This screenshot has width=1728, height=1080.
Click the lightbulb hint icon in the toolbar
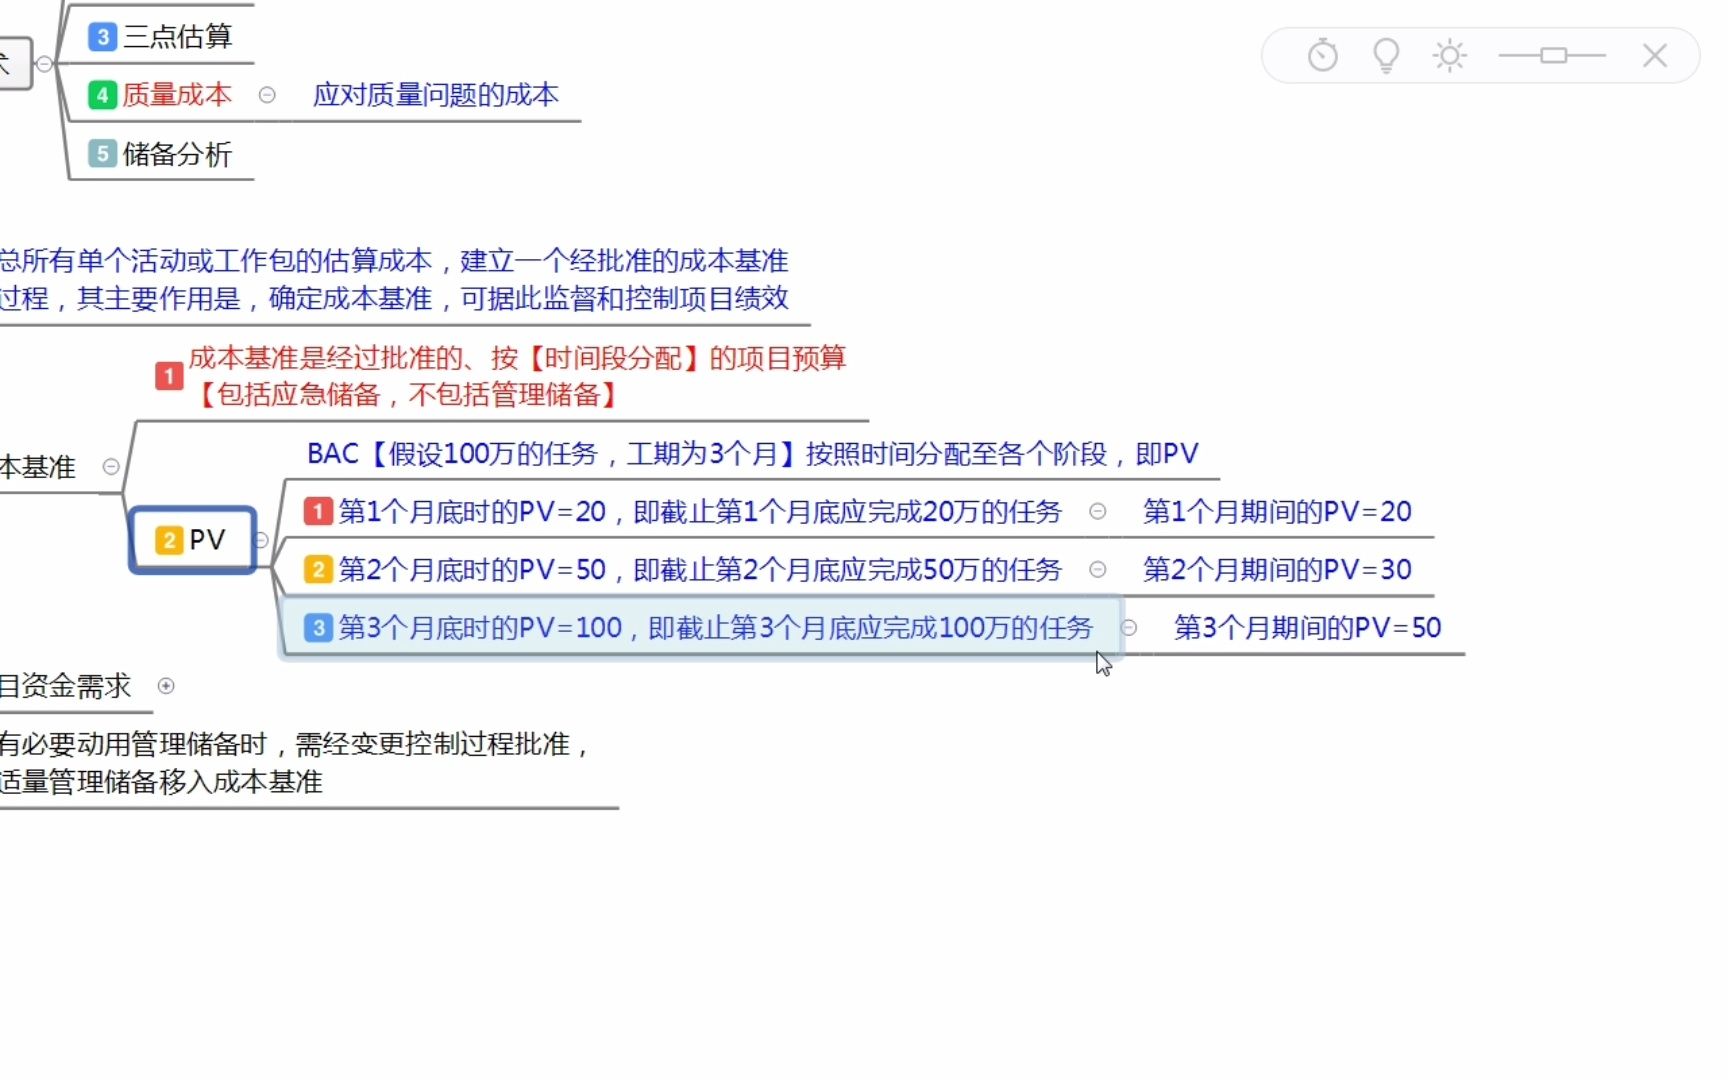click(x=1386, y=55)
